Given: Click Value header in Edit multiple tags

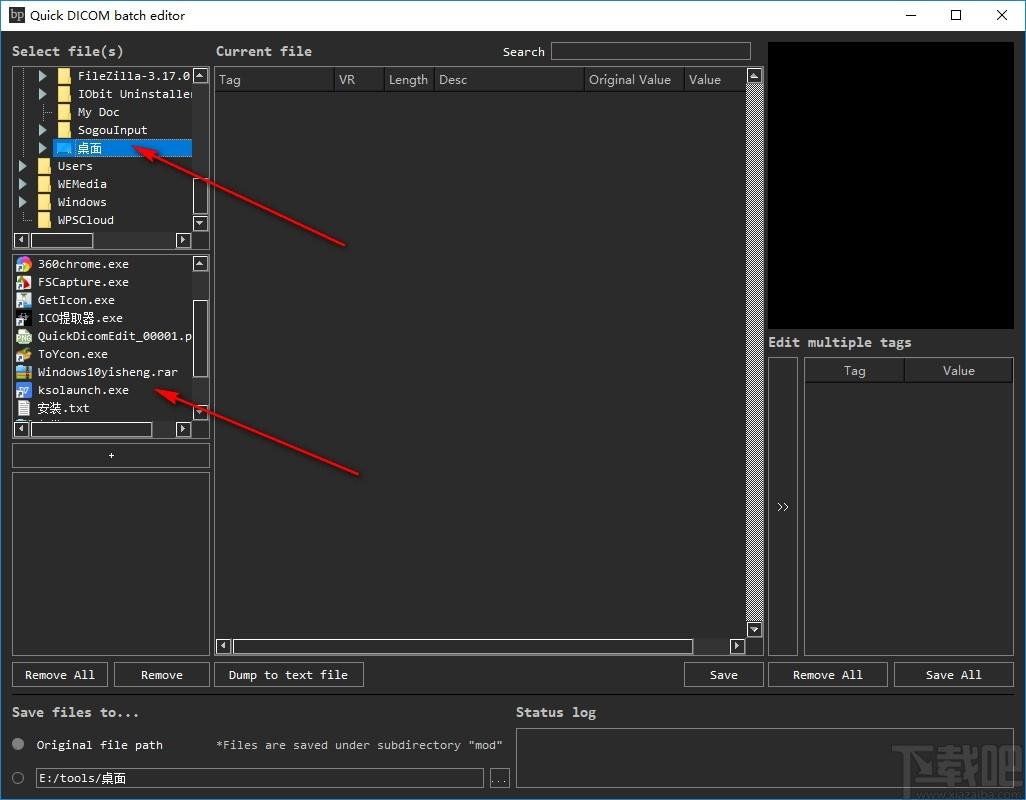Looking at the screenshot, I should [959, 371].
